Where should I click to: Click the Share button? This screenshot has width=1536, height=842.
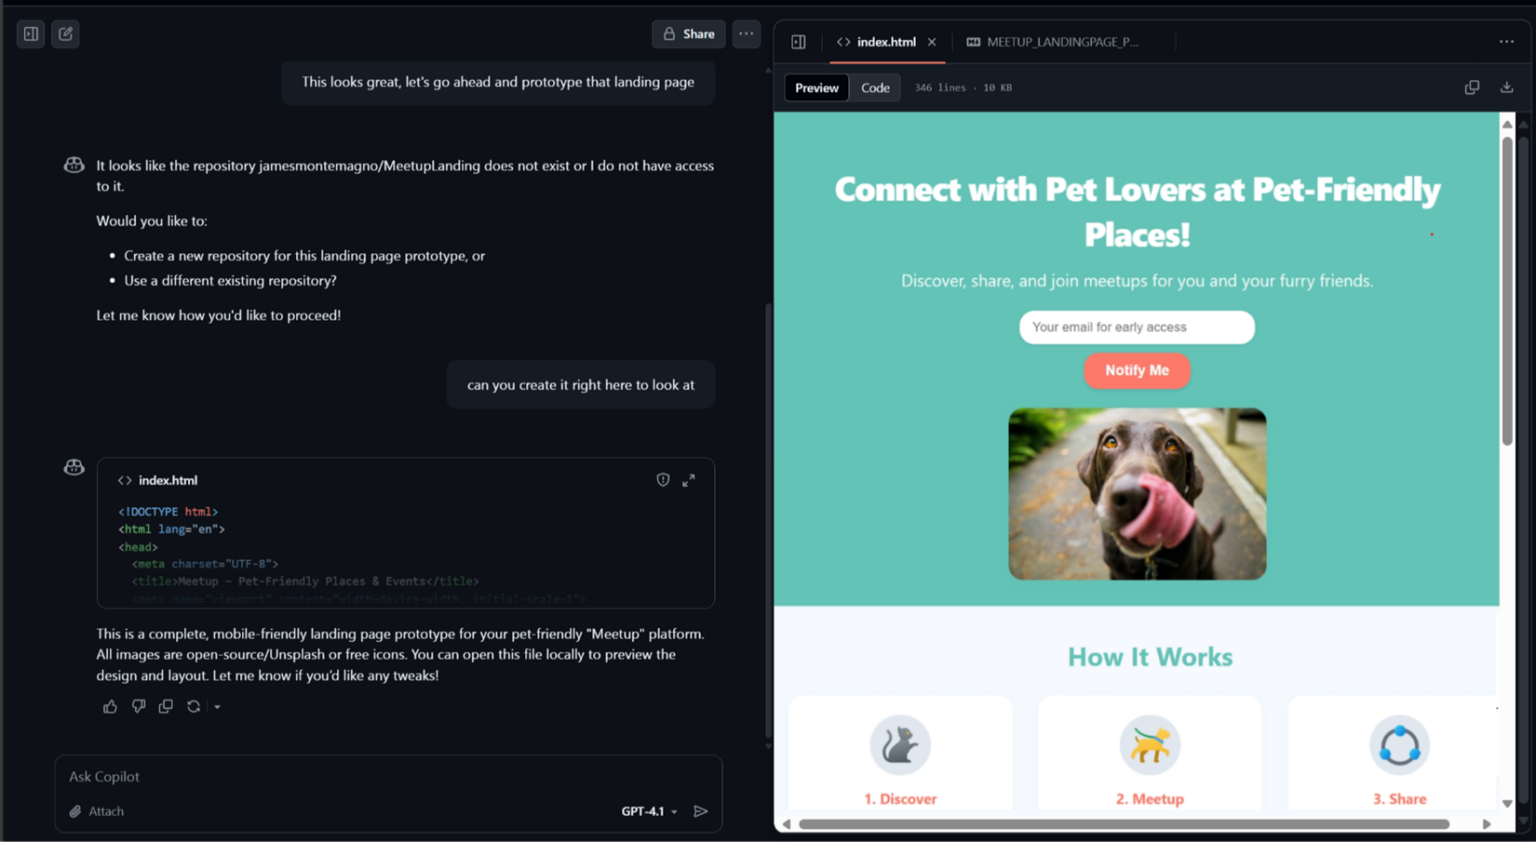pos(688,34)
